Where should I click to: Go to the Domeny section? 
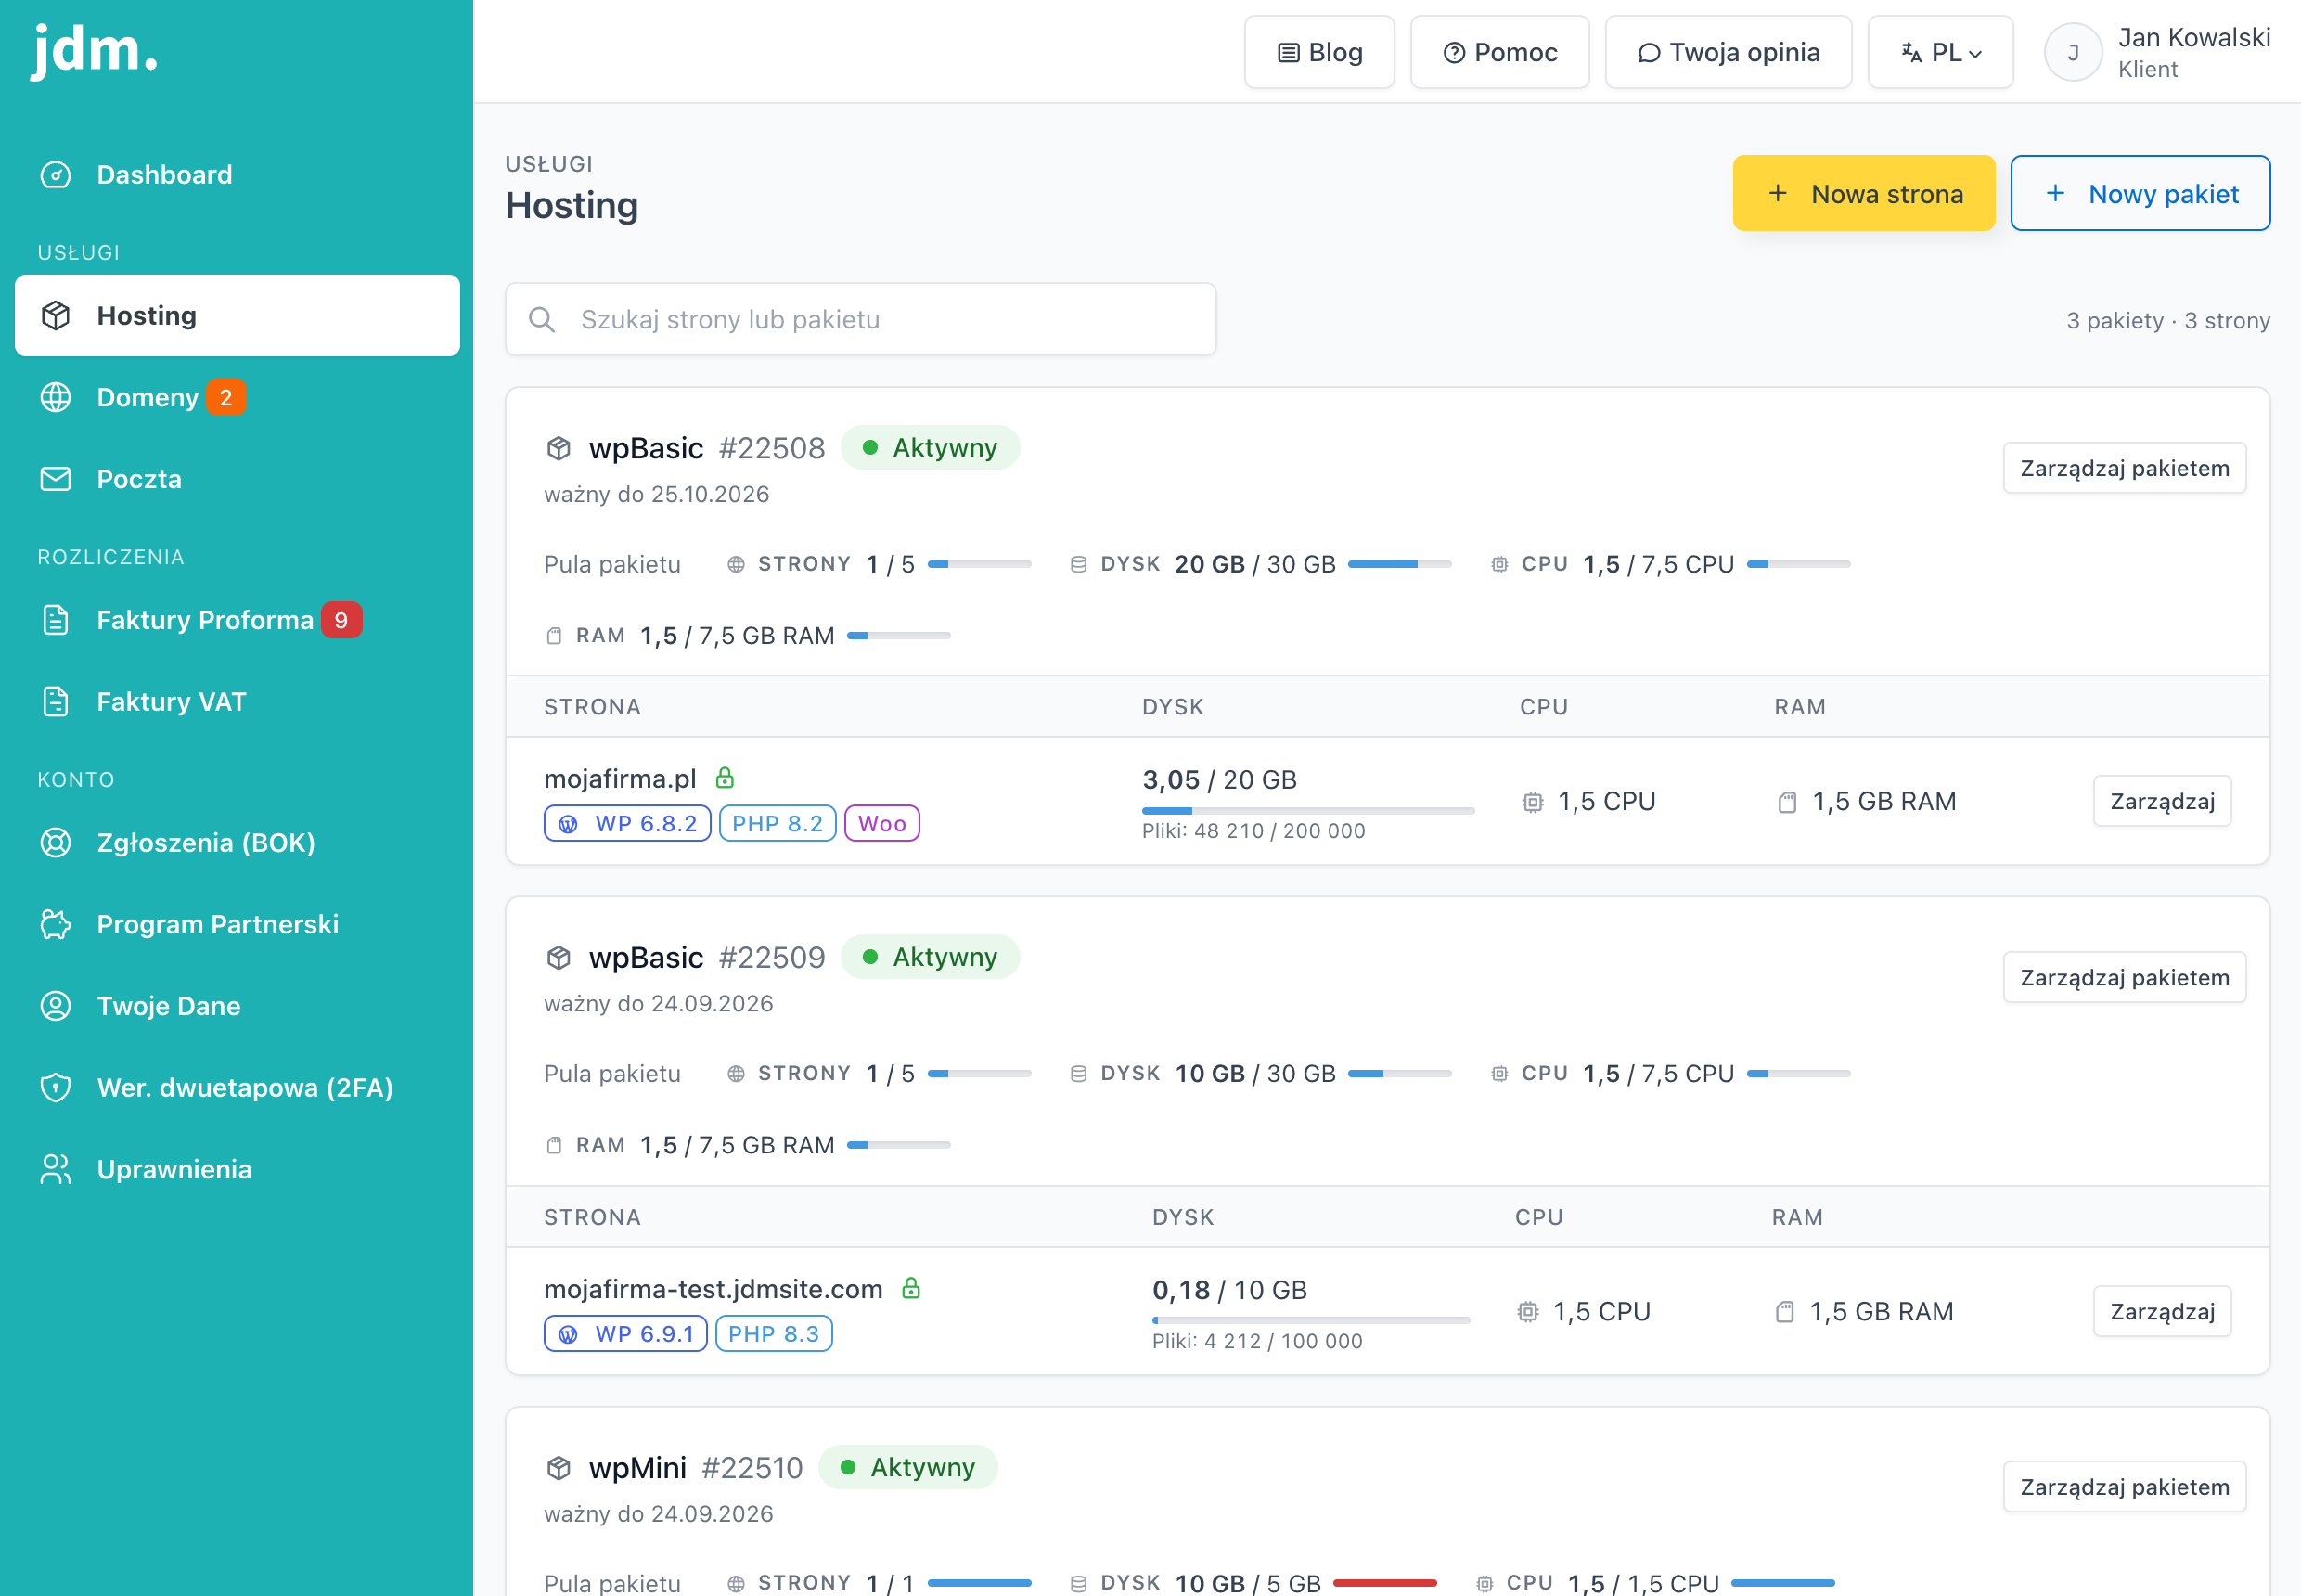point(237,397)
